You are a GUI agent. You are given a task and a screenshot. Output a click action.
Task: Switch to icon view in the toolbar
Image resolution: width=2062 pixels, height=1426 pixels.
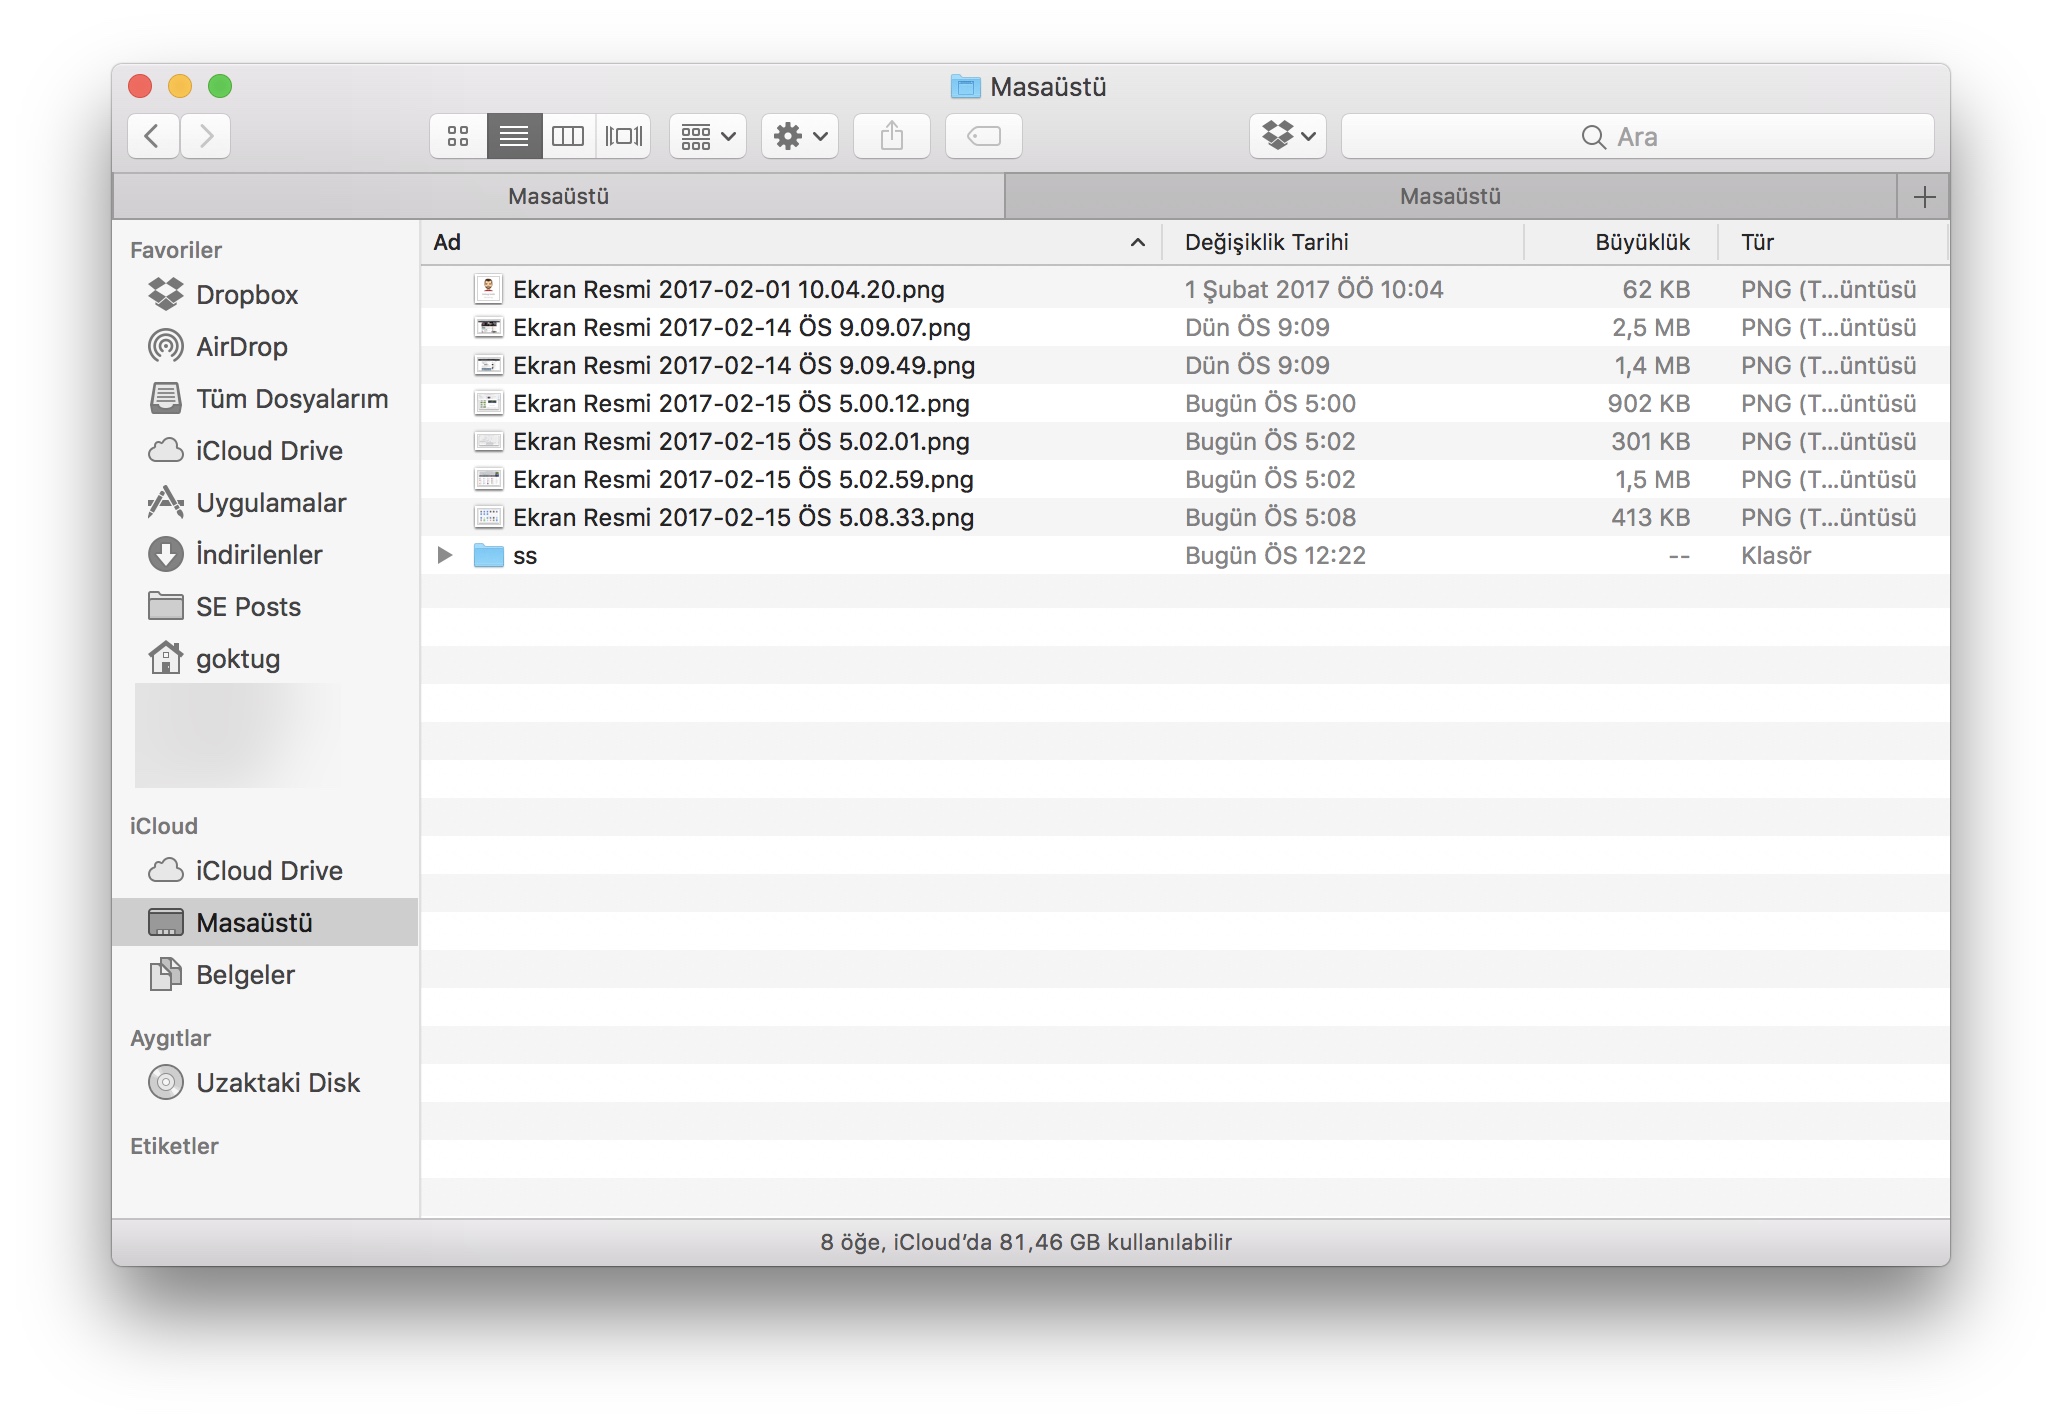point(458,136)
